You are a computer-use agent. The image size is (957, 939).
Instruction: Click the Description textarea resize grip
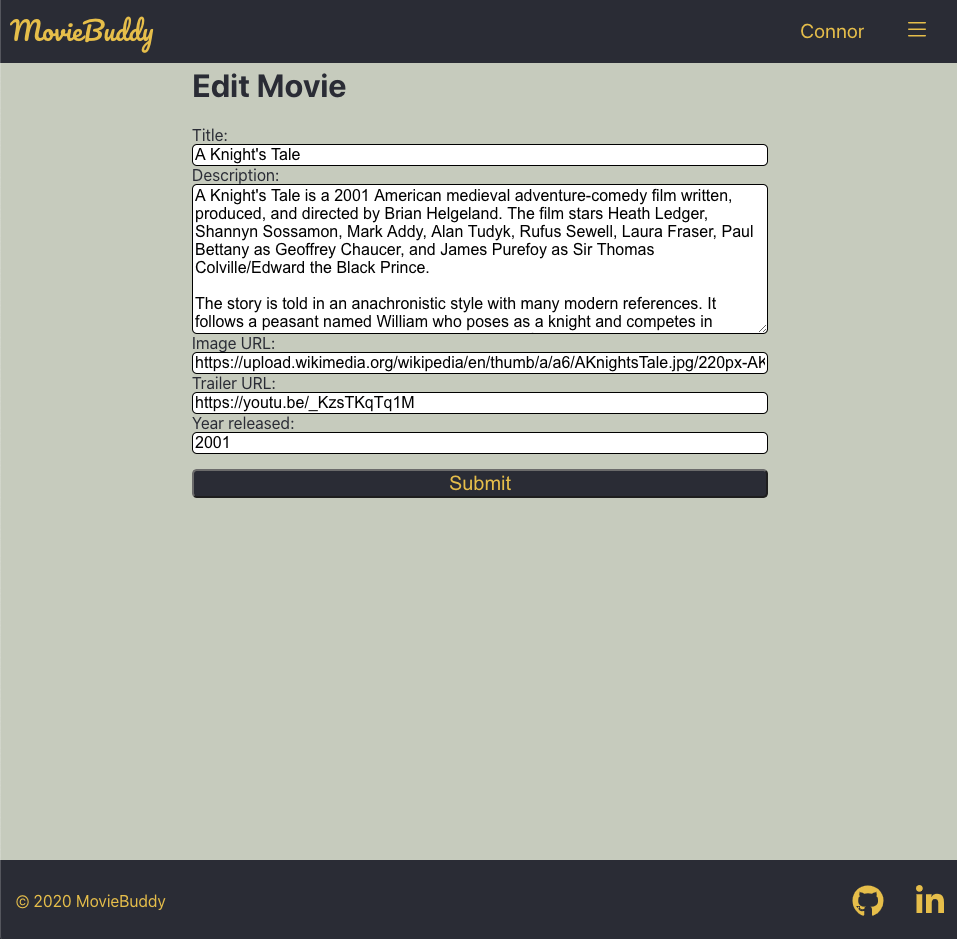pyautogui.click(x=763, y=328)
